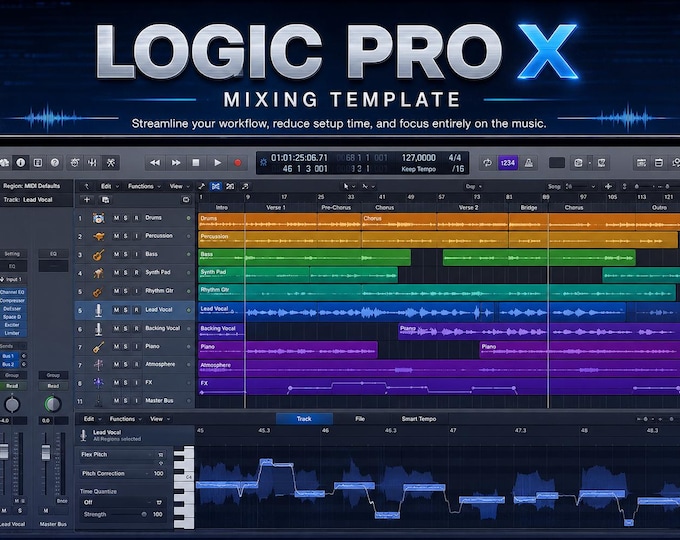680x540 pixels.
Task: Click the Rewind transport button
Action: 155,163
